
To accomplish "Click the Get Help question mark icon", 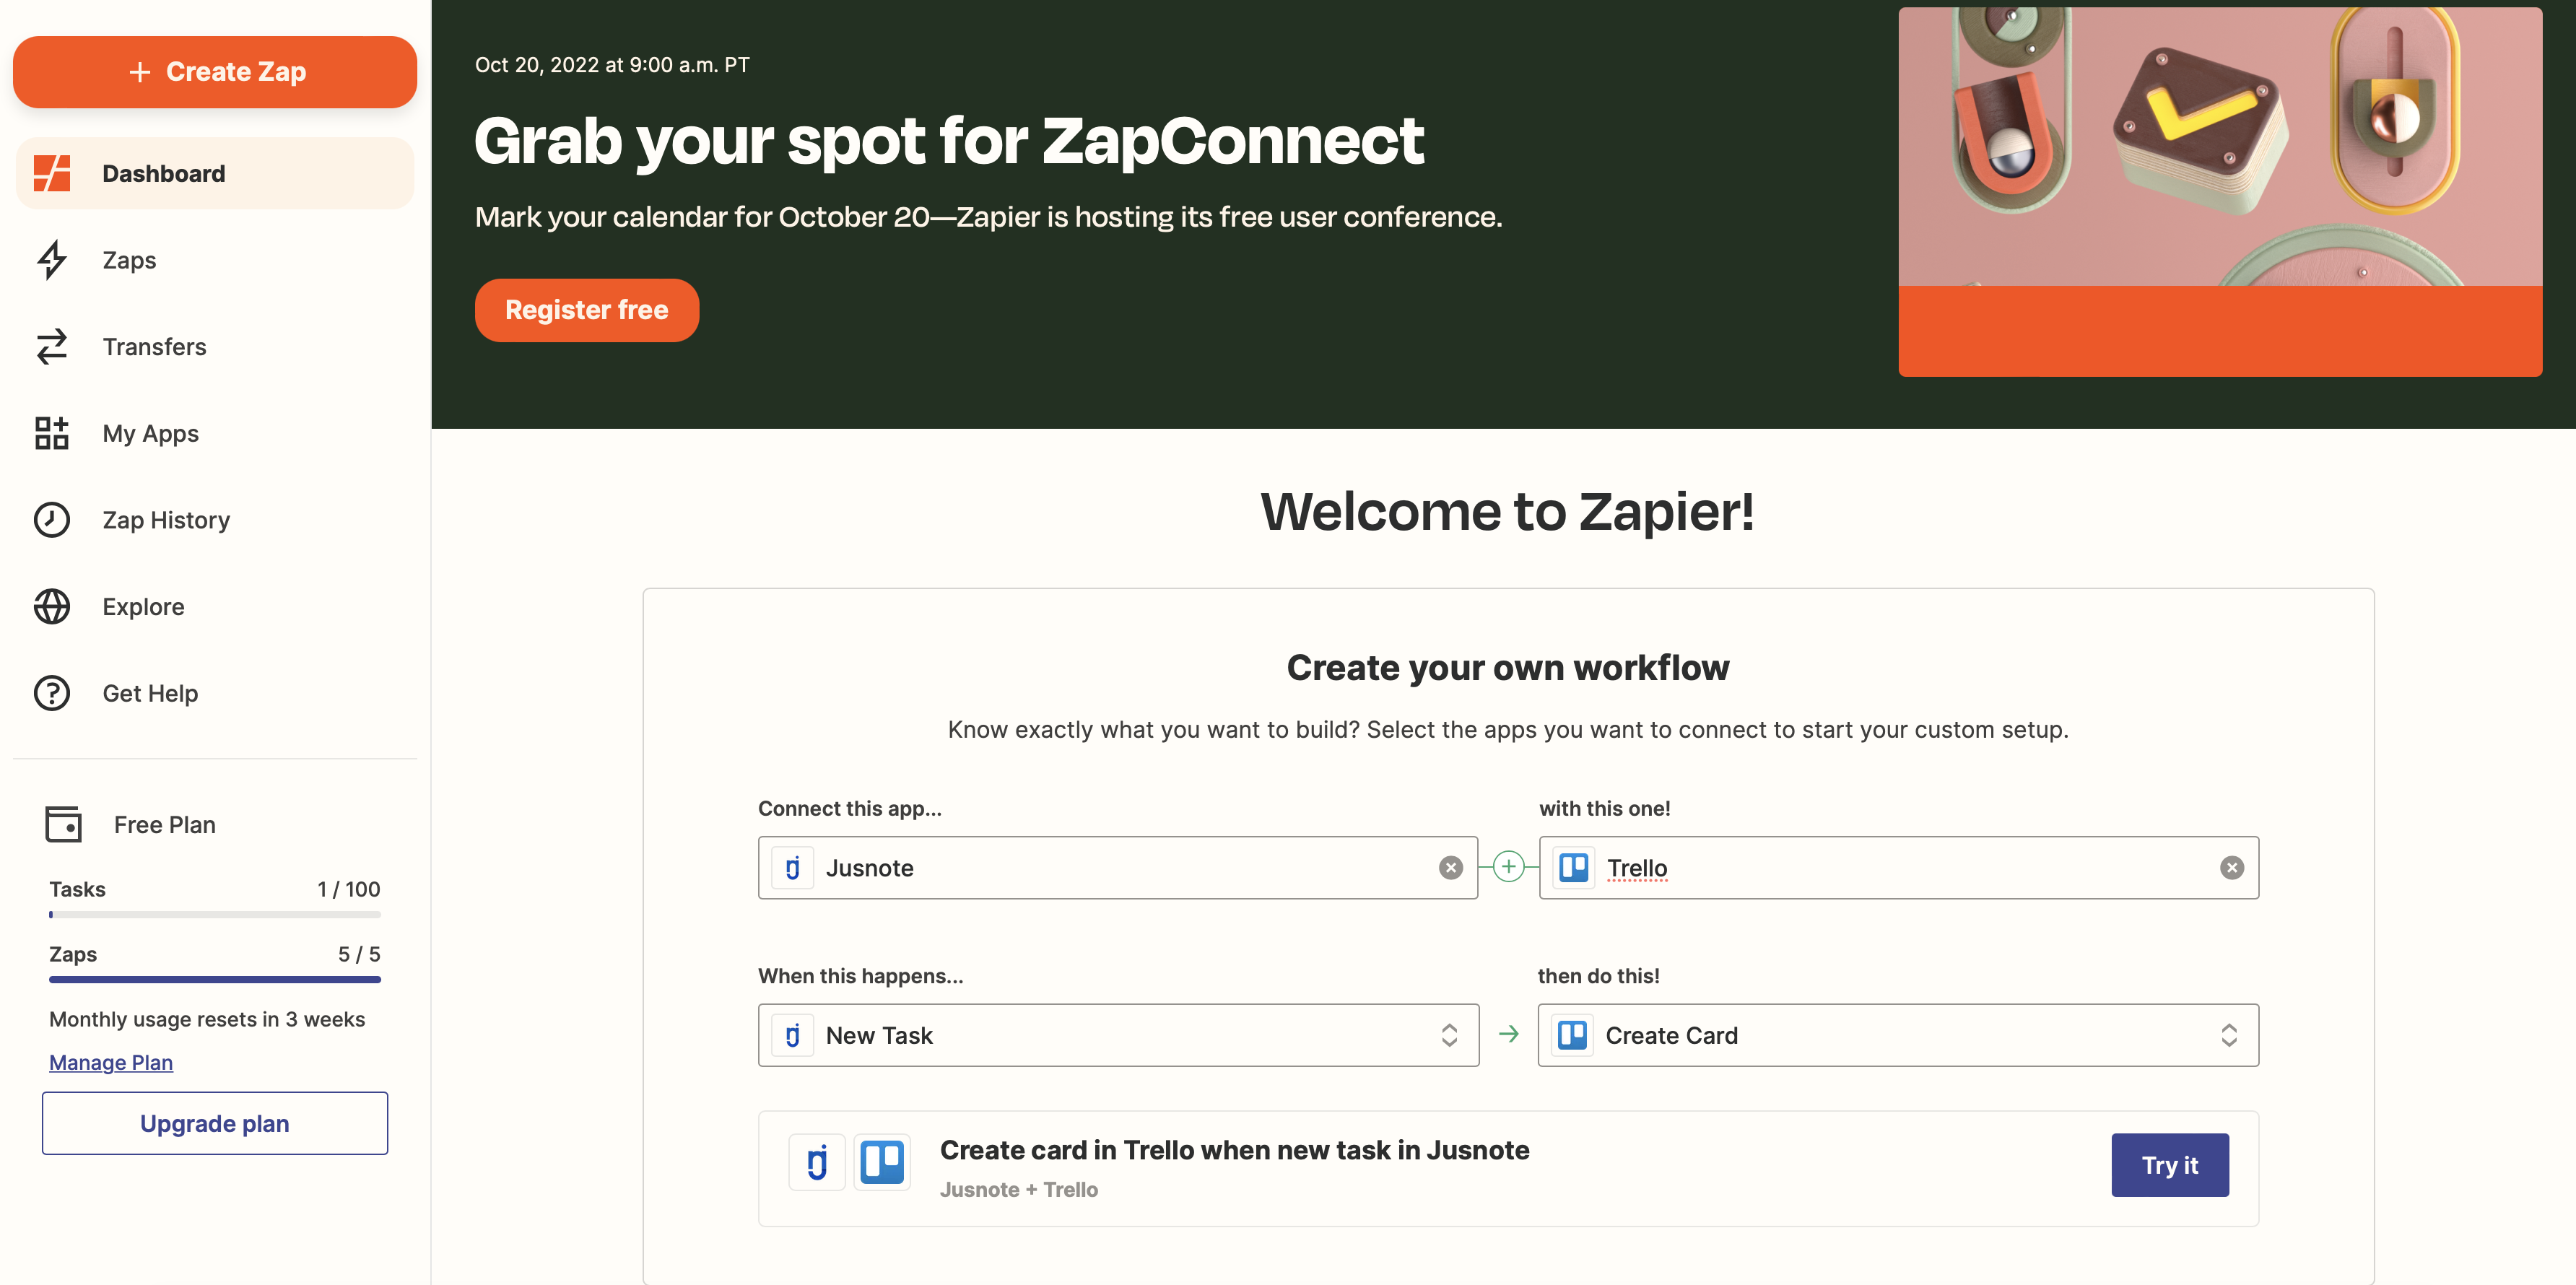I will (52, 693).
